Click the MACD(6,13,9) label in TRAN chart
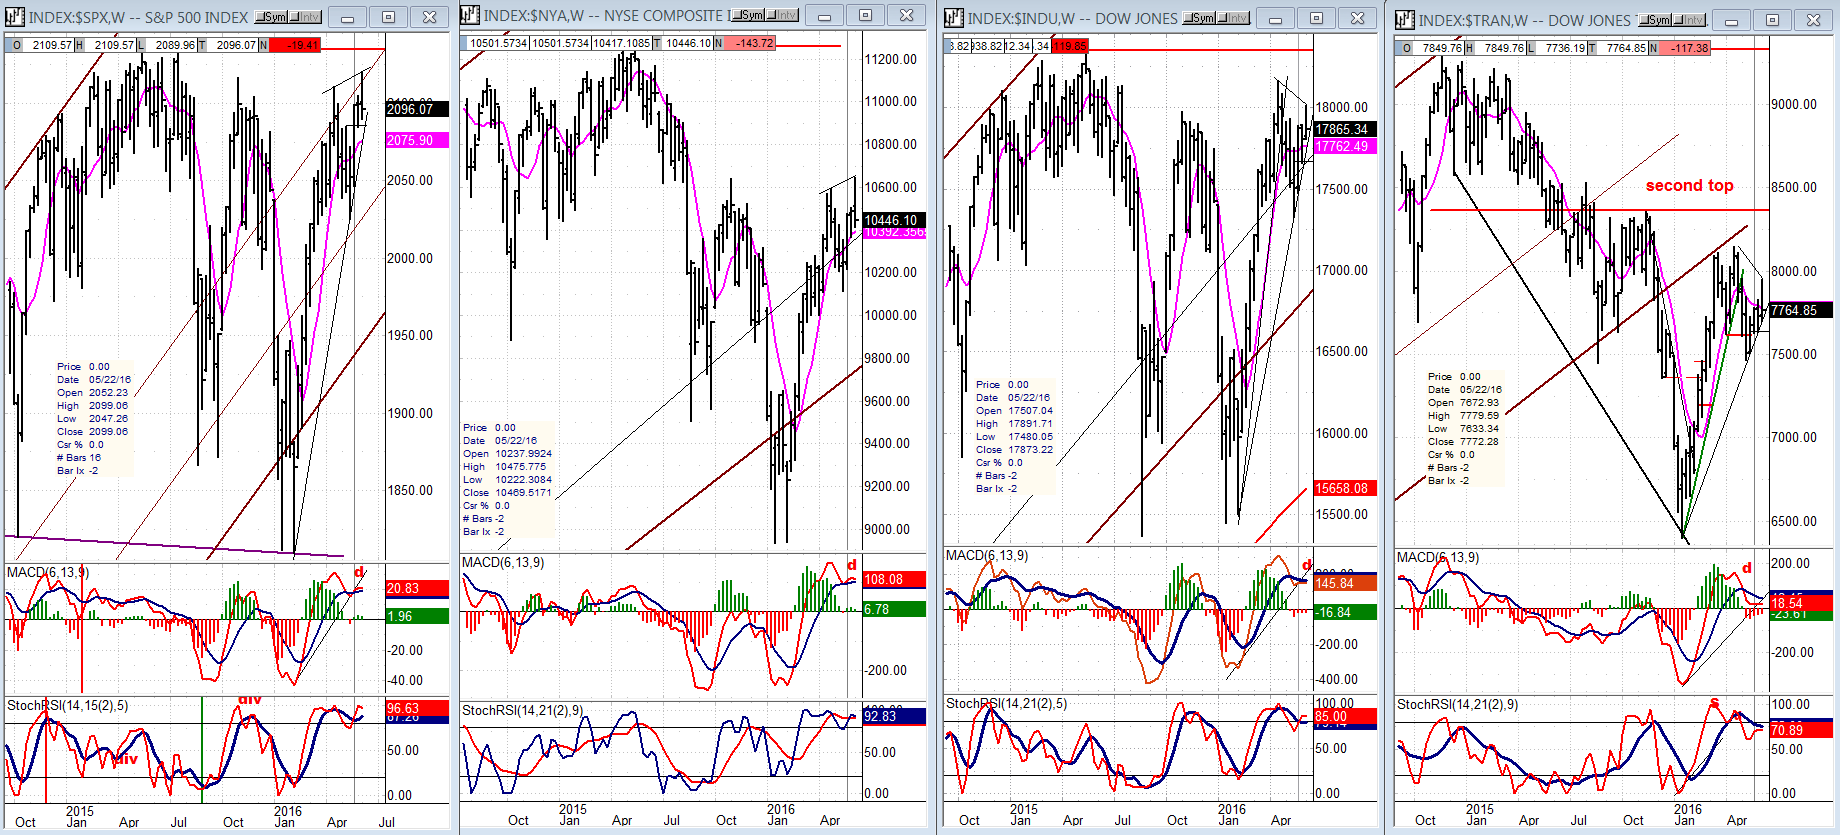Viewport: 1840px width, 835px height. click(1438, 557)
